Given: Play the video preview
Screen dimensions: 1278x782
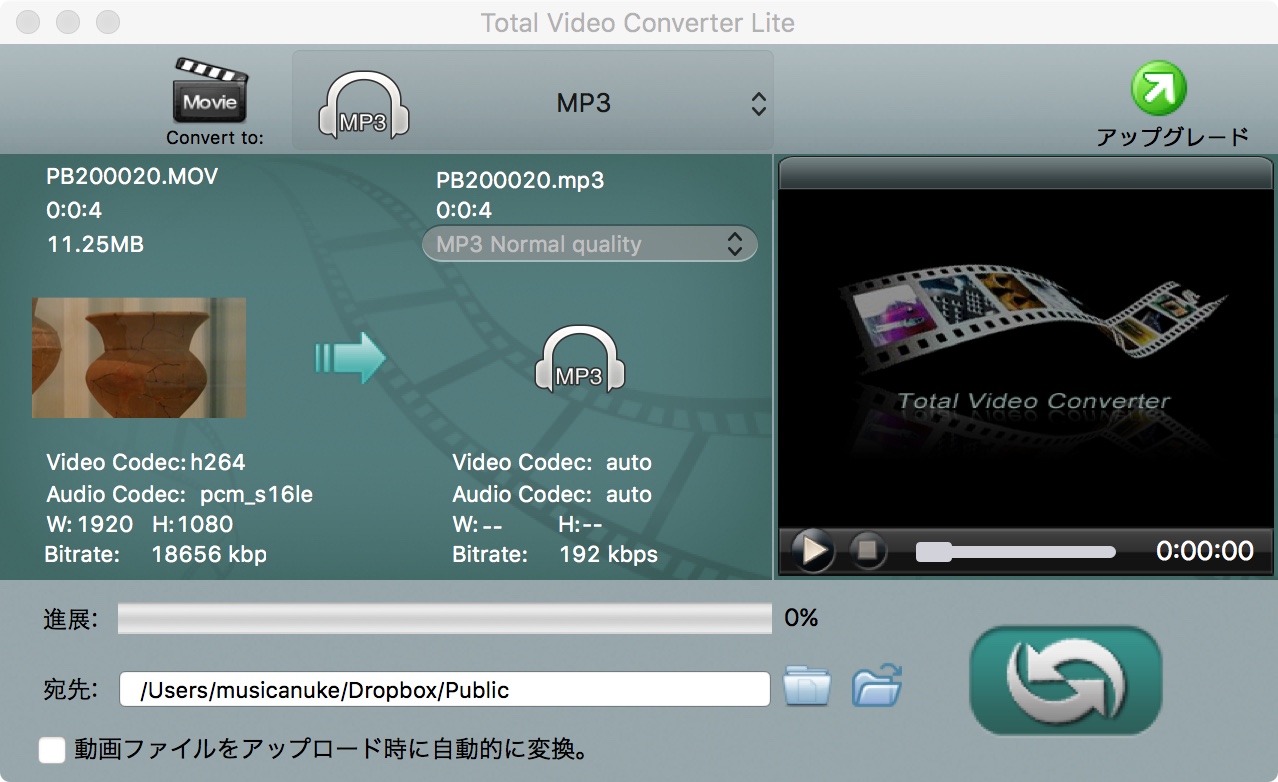Looking at the screenshot, I should (x=813, y=551).
